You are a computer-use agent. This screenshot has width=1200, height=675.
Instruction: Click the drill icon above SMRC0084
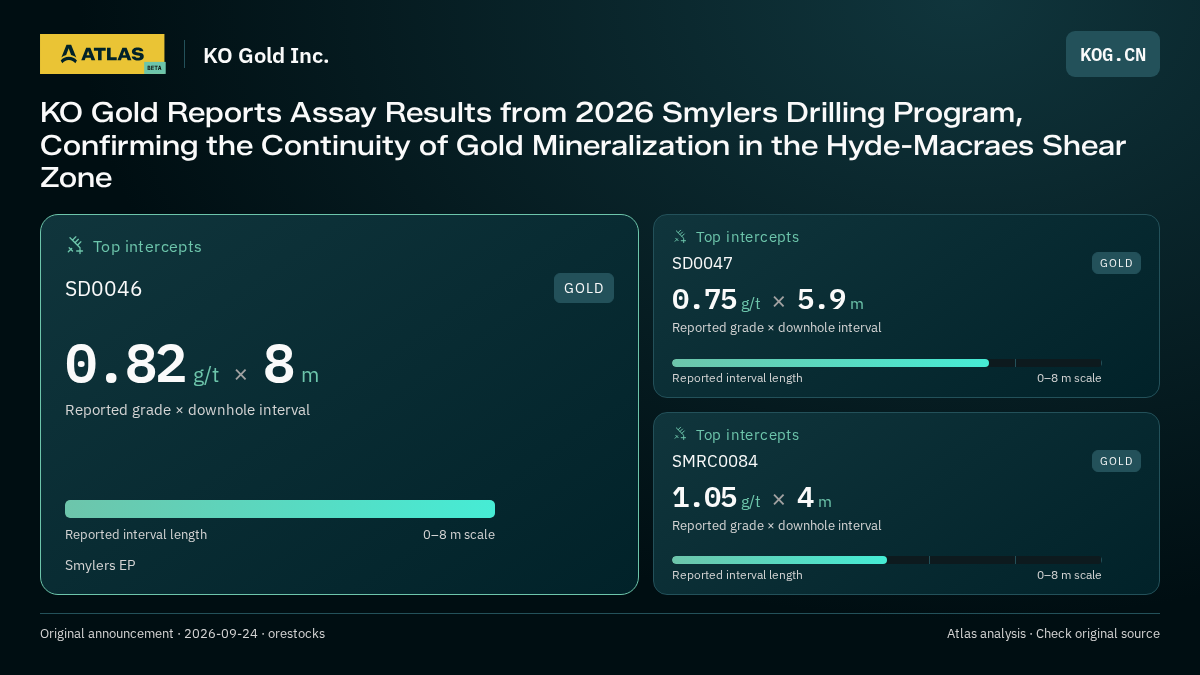tap(680, 434)
